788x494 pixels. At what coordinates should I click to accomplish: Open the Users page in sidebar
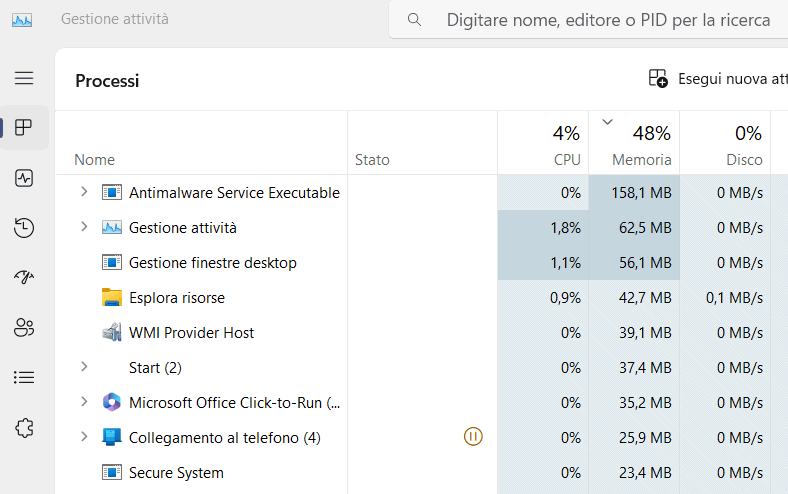point(24,328)
